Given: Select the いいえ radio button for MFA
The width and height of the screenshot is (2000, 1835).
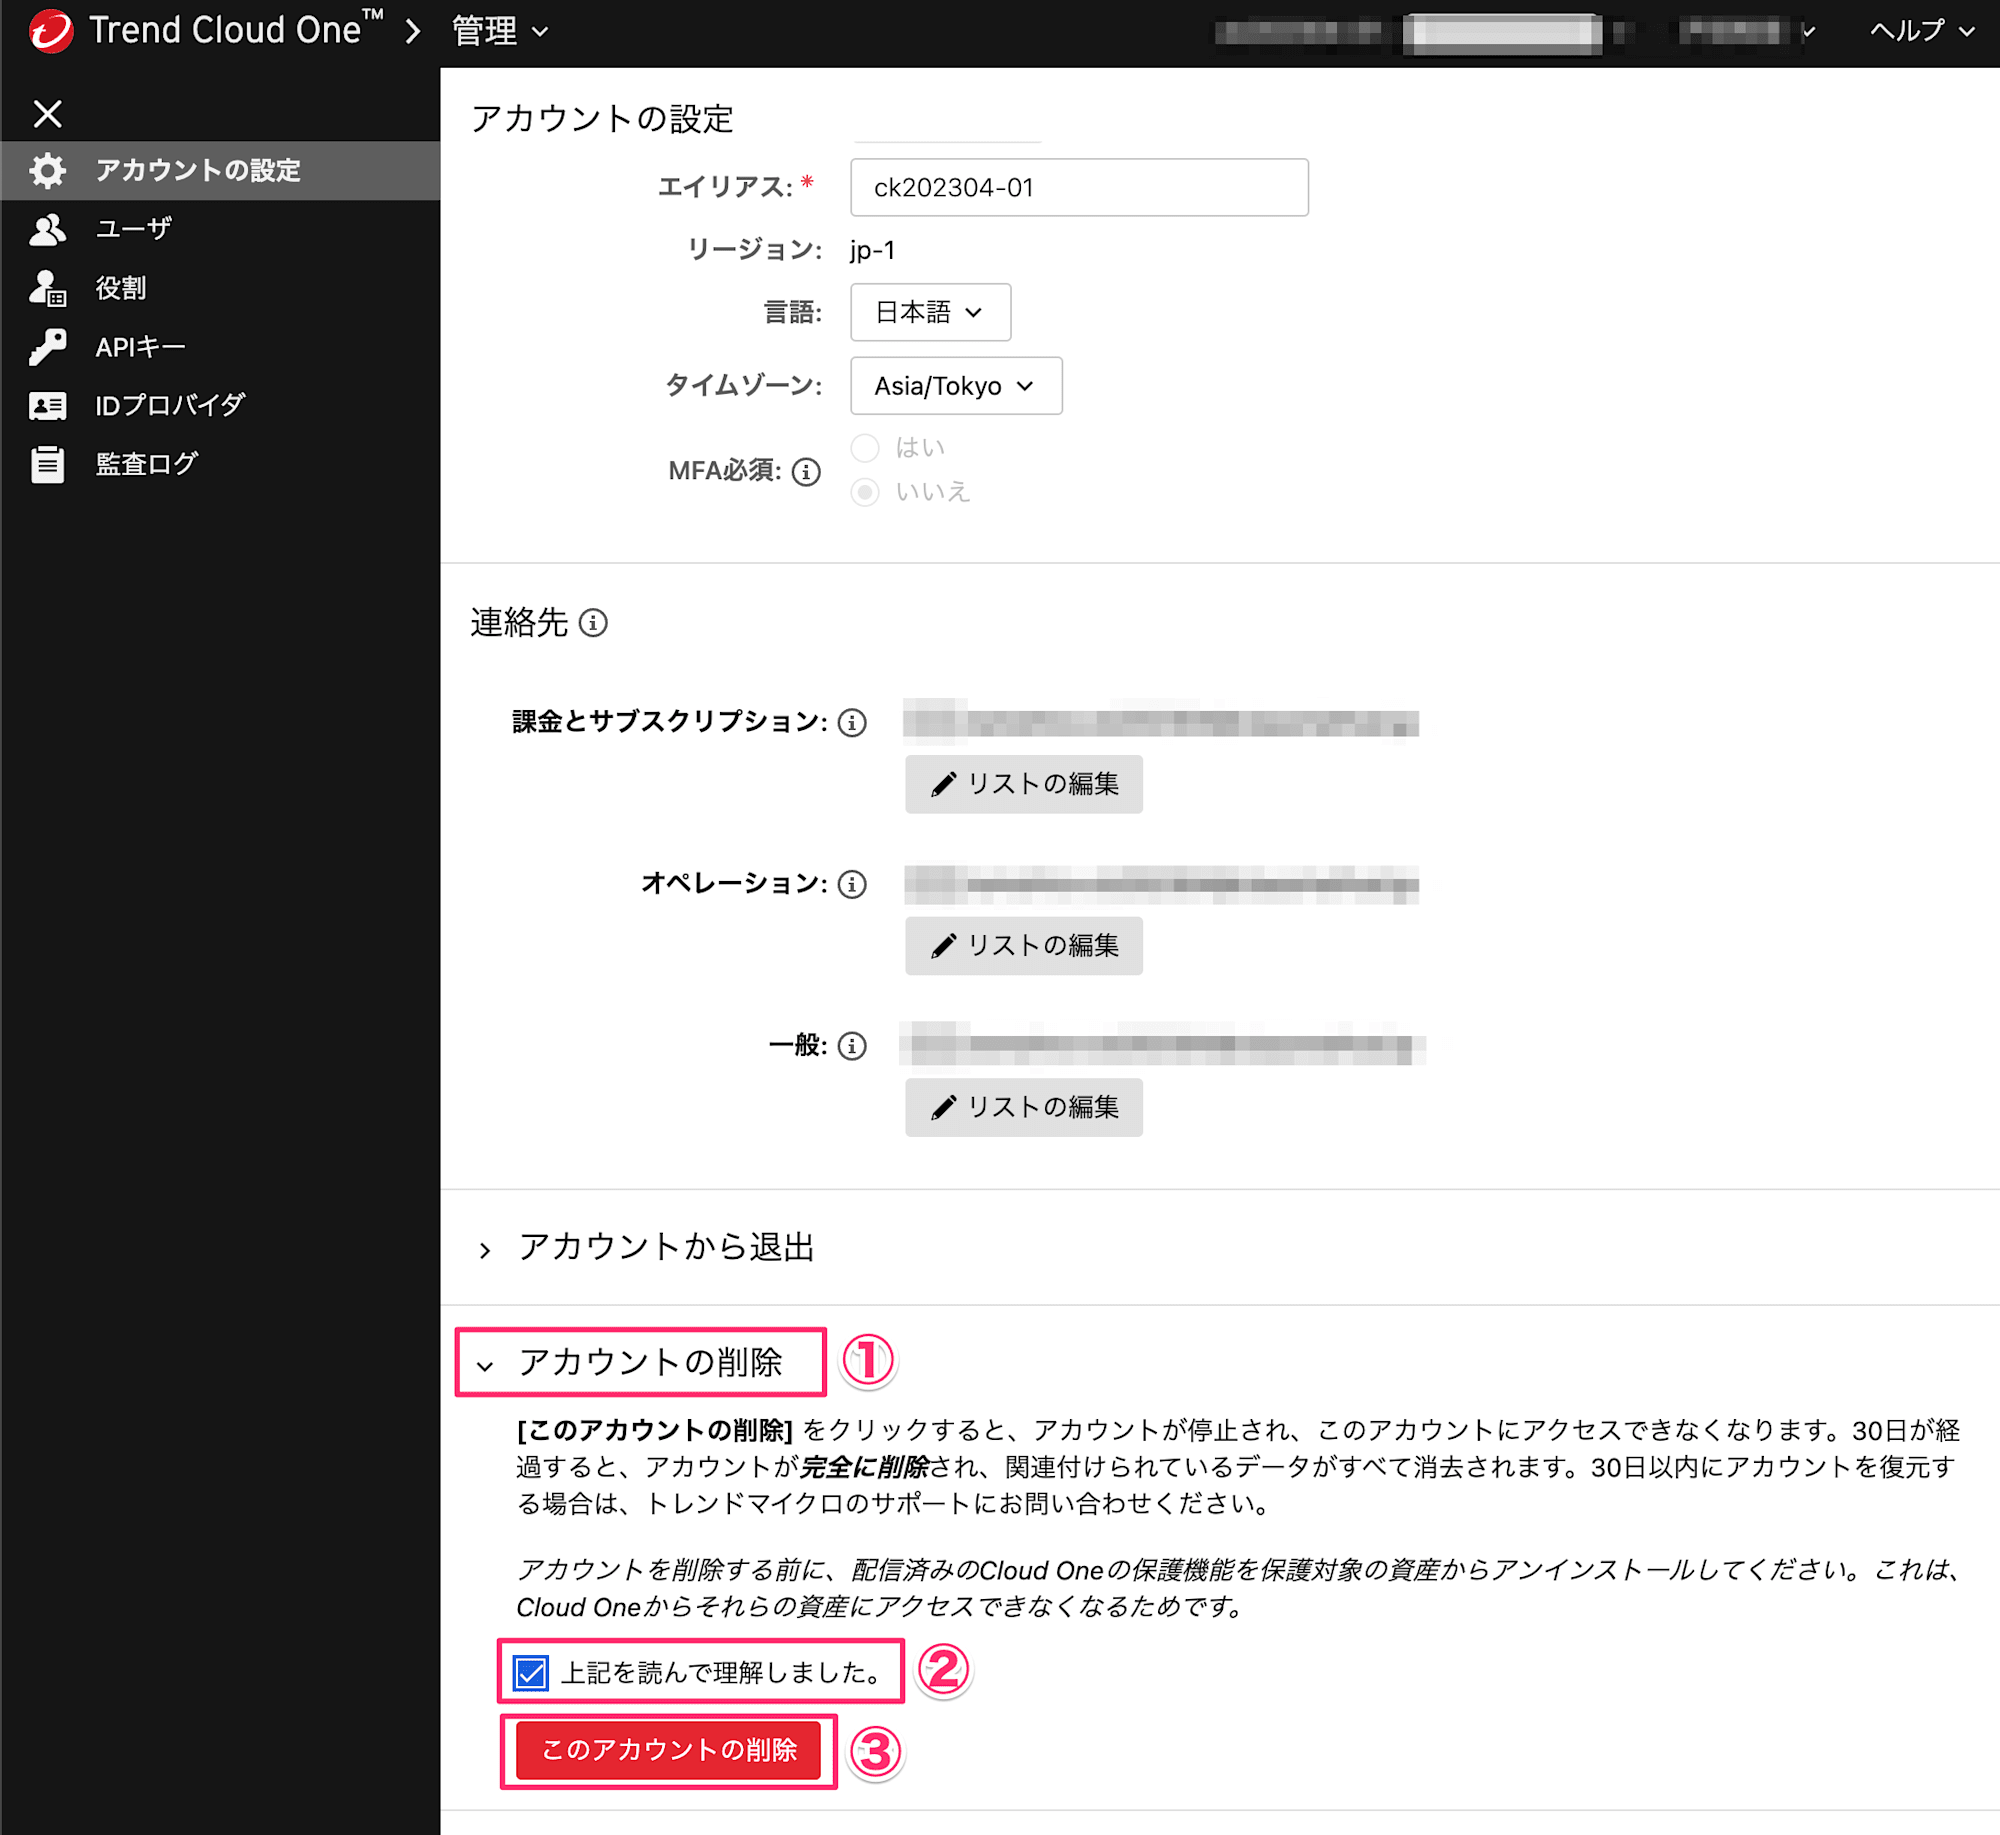Looking at the screenshot, I should coord(865,492).
